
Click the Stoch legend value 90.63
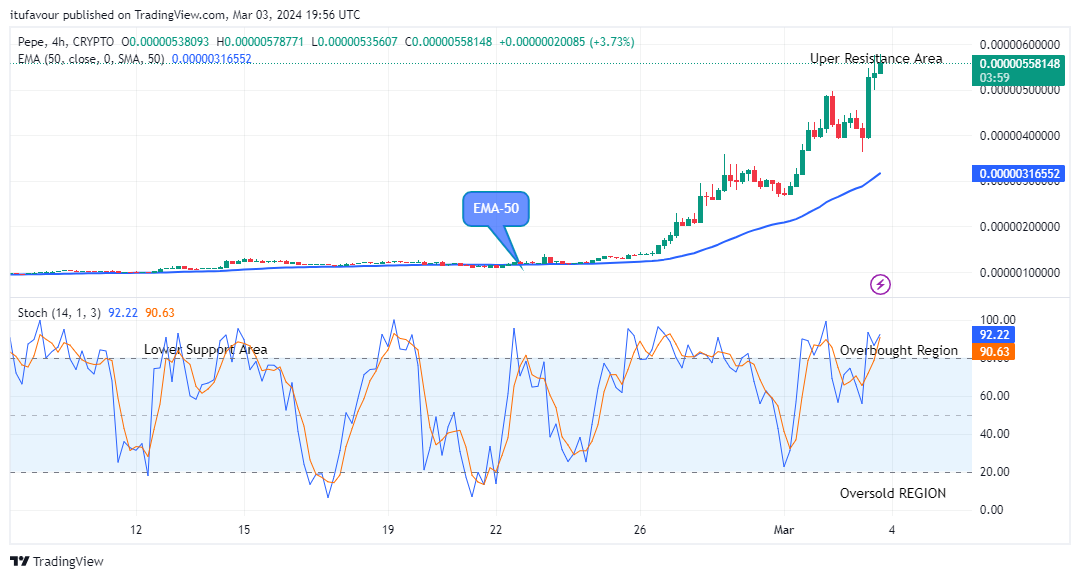tap(160, 313)
